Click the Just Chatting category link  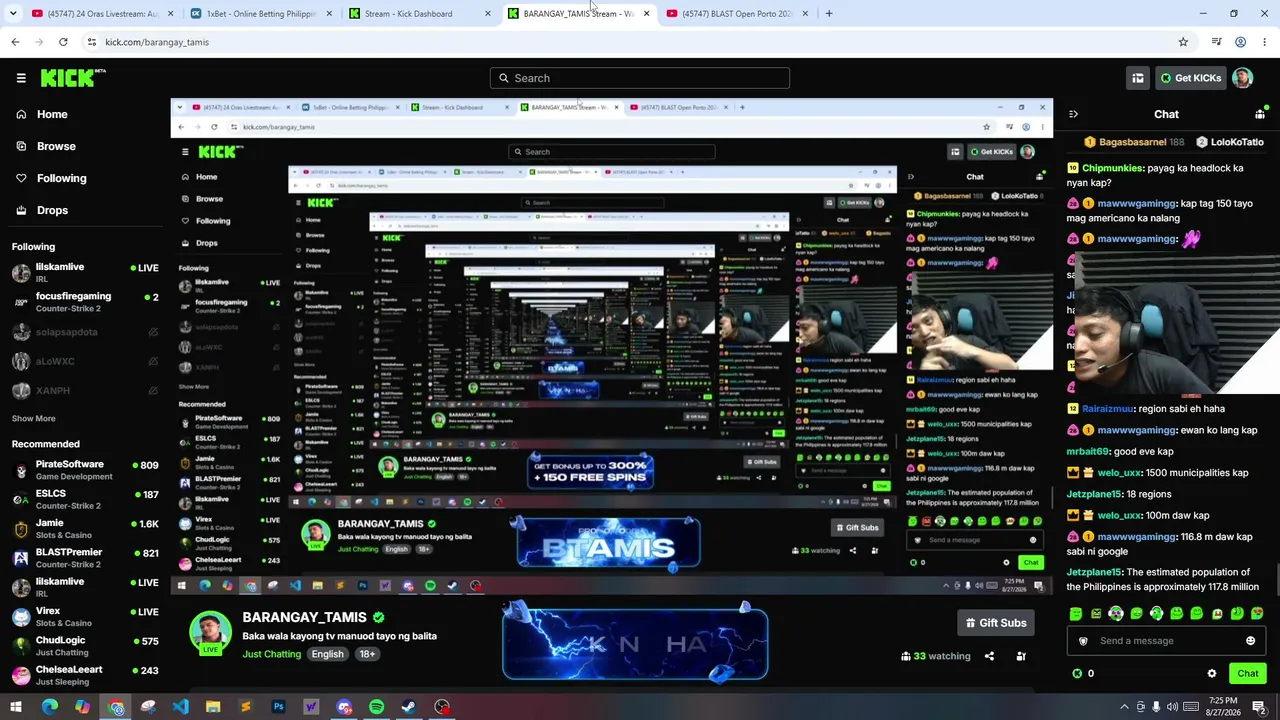[271, 654]
